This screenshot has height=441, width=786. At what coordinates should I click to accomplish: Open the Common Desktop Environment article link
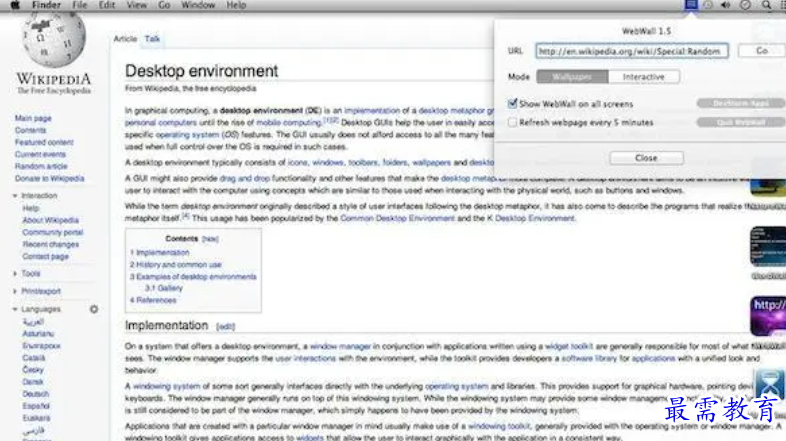pos(398,218)
